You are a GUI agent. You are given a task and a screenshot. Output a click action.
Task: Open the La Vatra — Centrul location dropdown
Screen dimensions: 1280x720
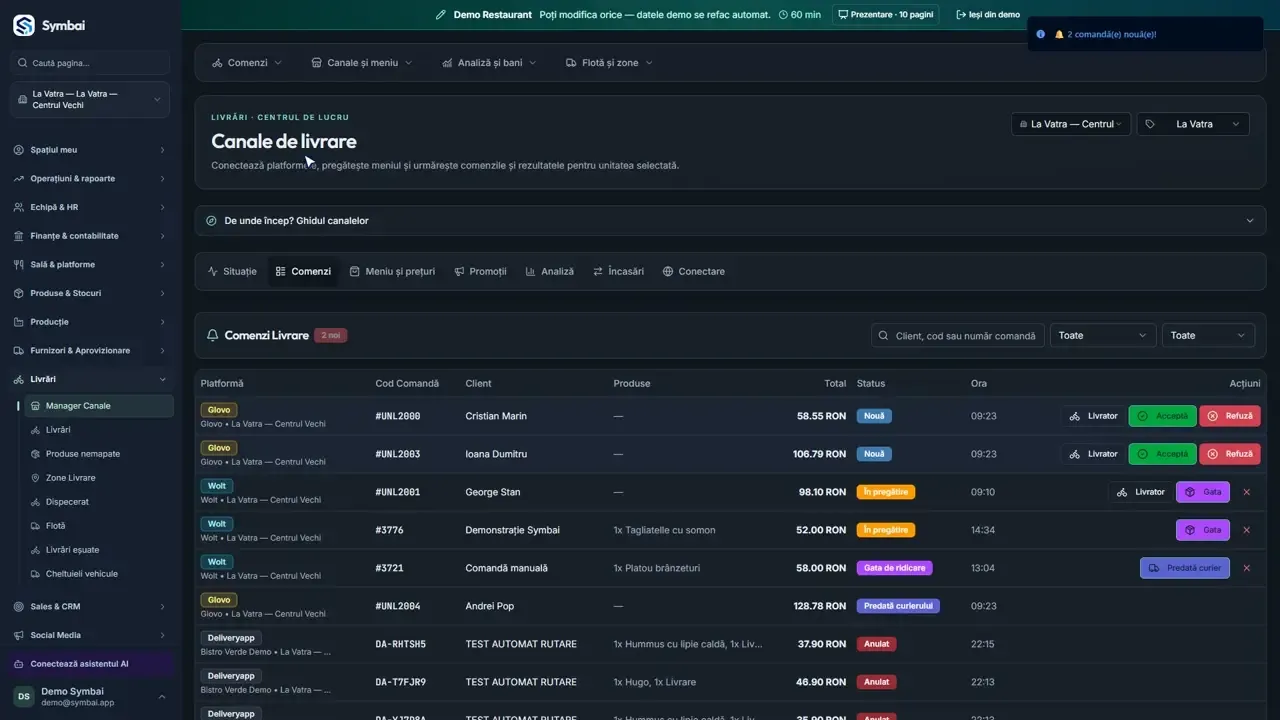point(1071,124)
